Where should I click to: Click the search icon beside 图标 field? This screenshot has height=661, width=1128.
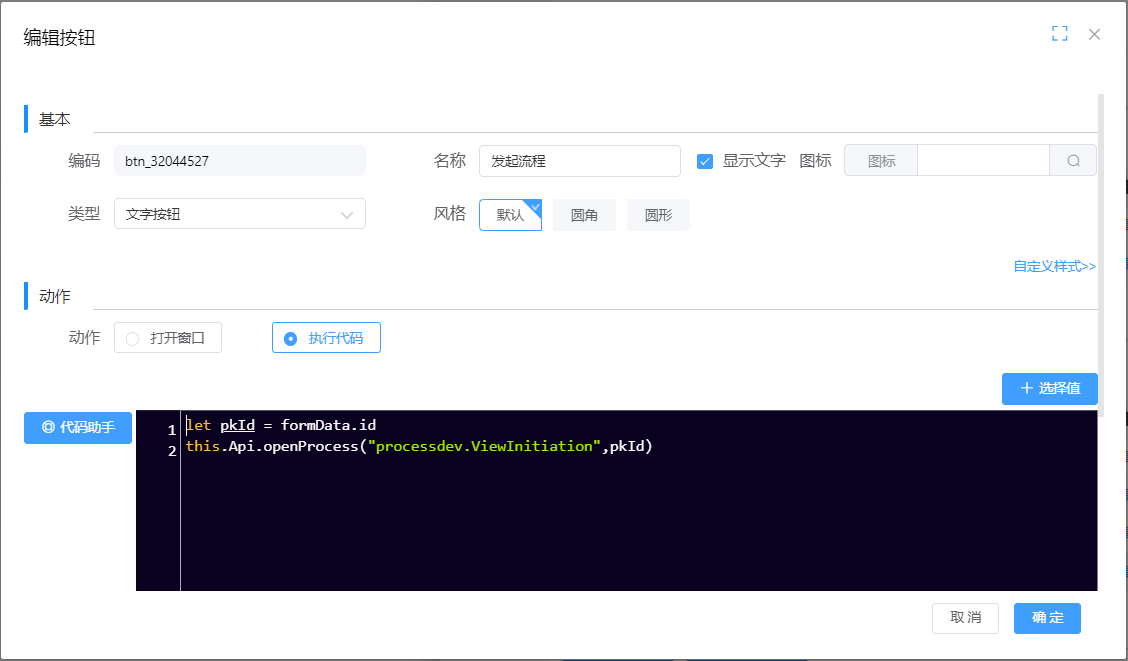tap(1073, 161)
